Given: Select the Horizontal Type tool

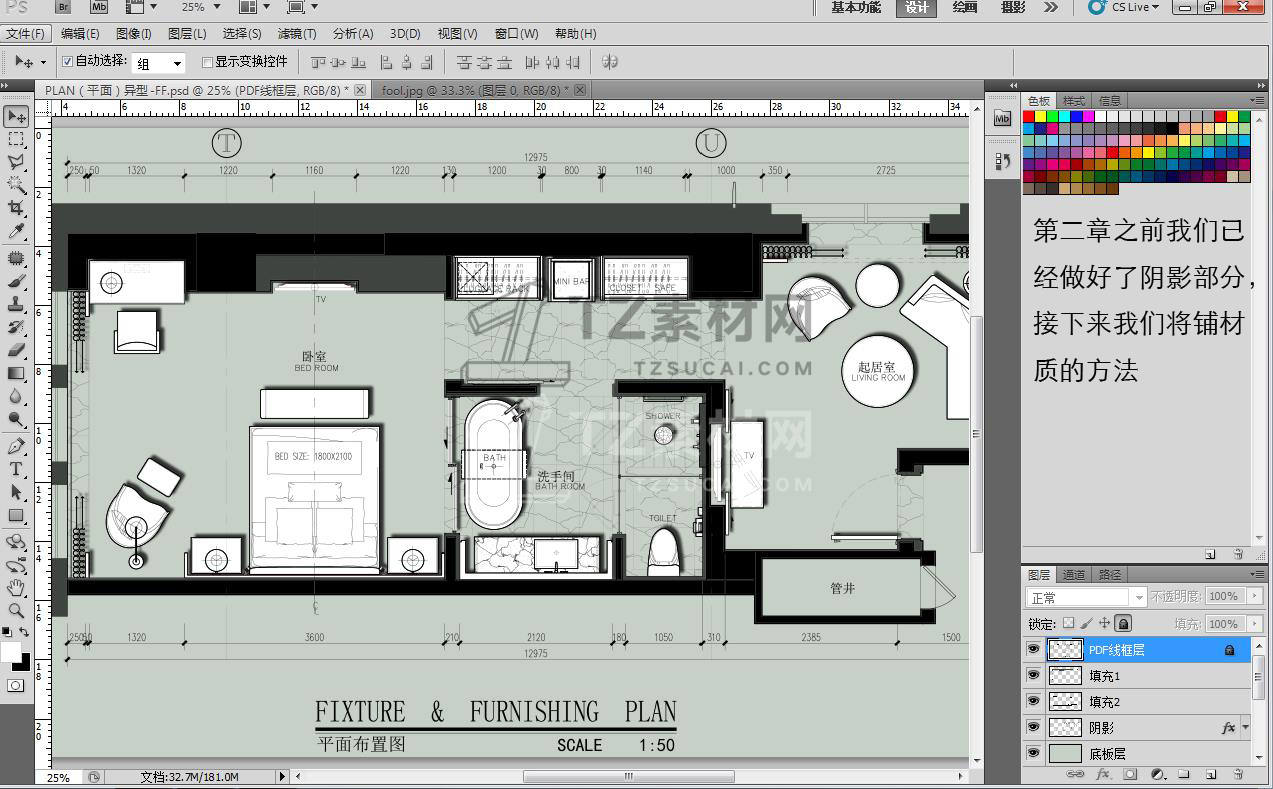Looking at the screenshot, I should (x=16, y=469).
